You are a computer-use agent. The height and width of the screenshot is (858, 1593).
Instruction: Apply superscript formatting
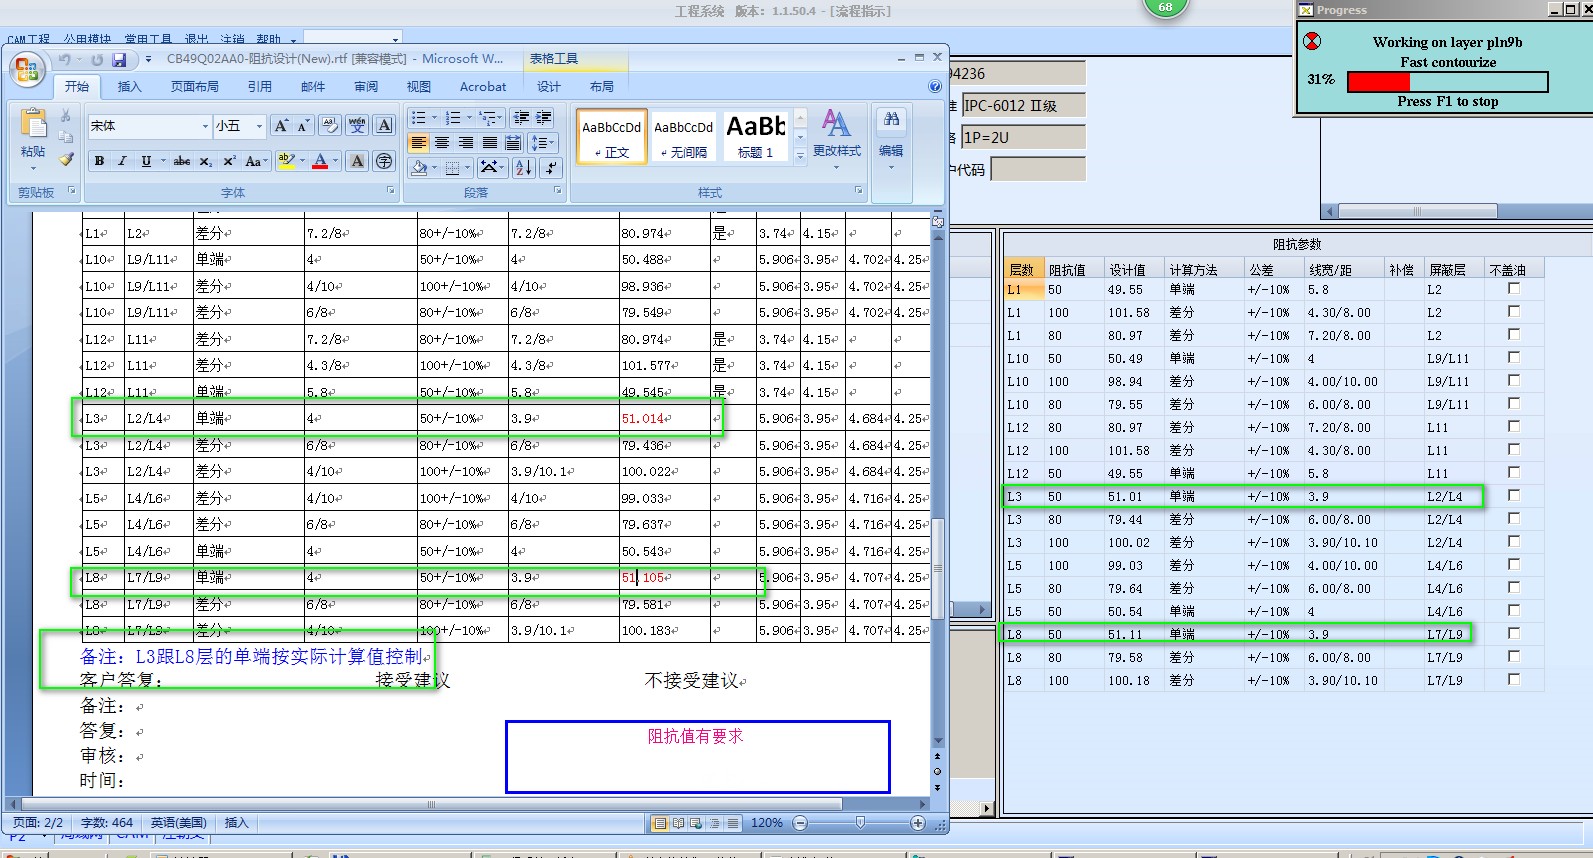[229, 161]
